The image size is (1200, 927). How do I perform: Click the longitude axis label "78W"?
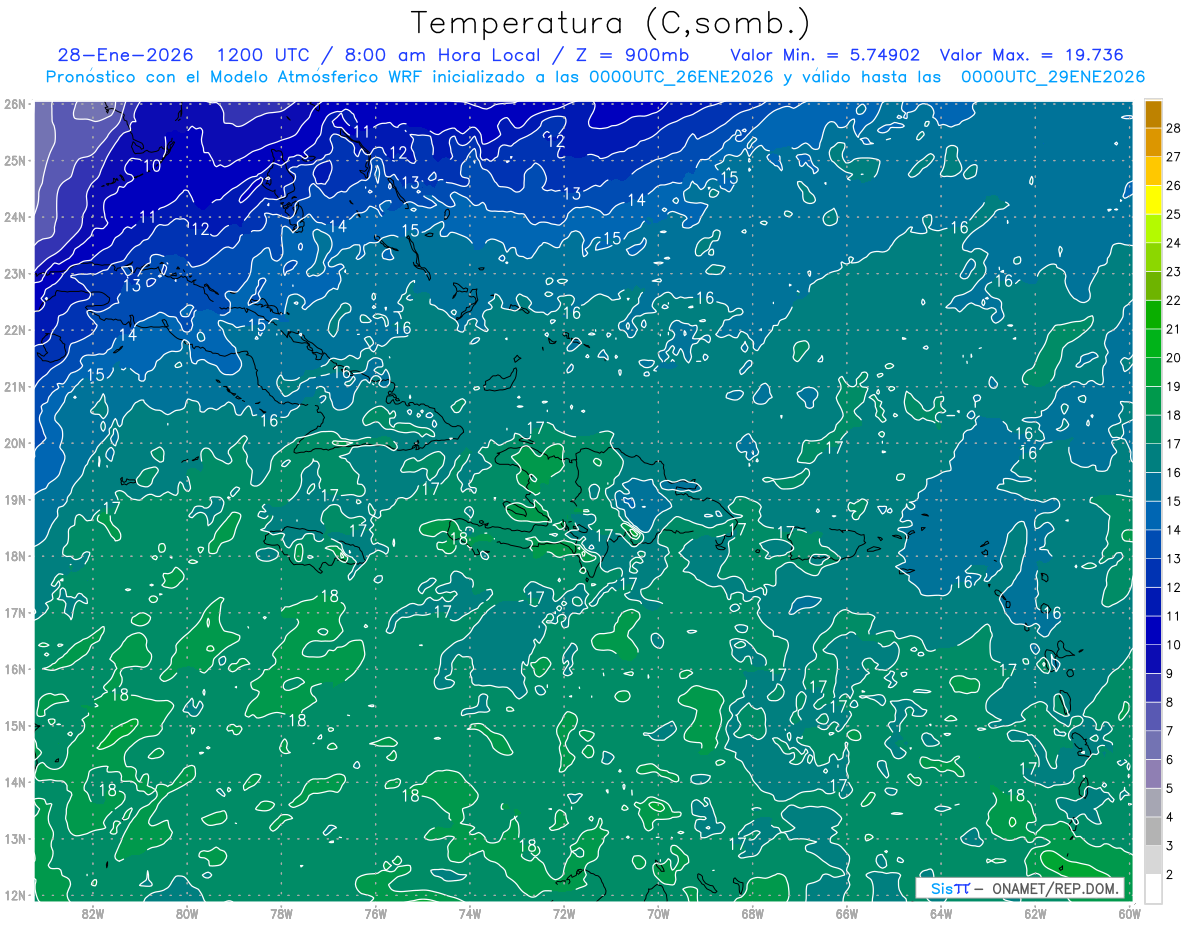(x=281, y=913)
